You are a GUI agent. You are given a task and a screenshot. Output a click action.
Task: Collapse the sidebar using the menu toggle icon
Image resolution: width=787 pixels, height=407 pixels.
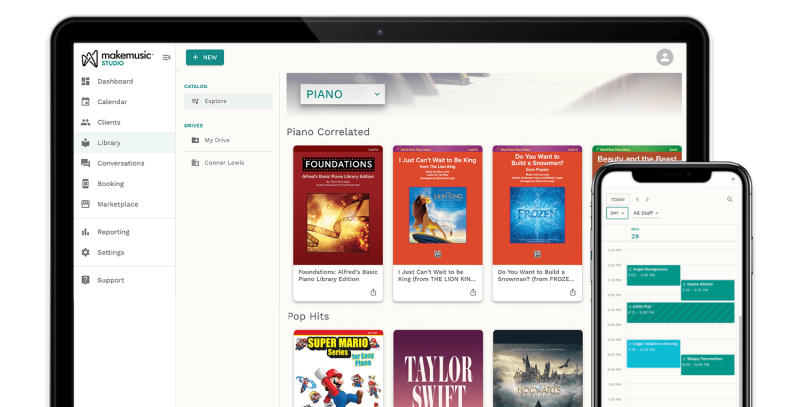click(167, 58)
